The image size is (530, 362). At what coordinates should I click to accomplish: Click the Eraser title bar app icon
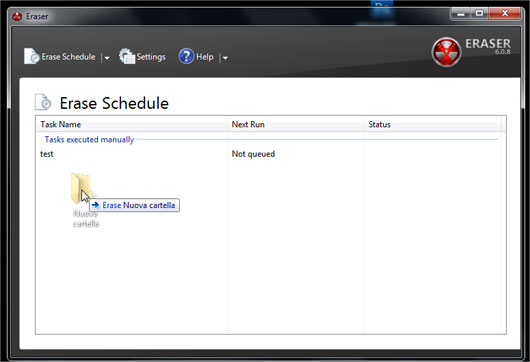click(x=17, y=16)
